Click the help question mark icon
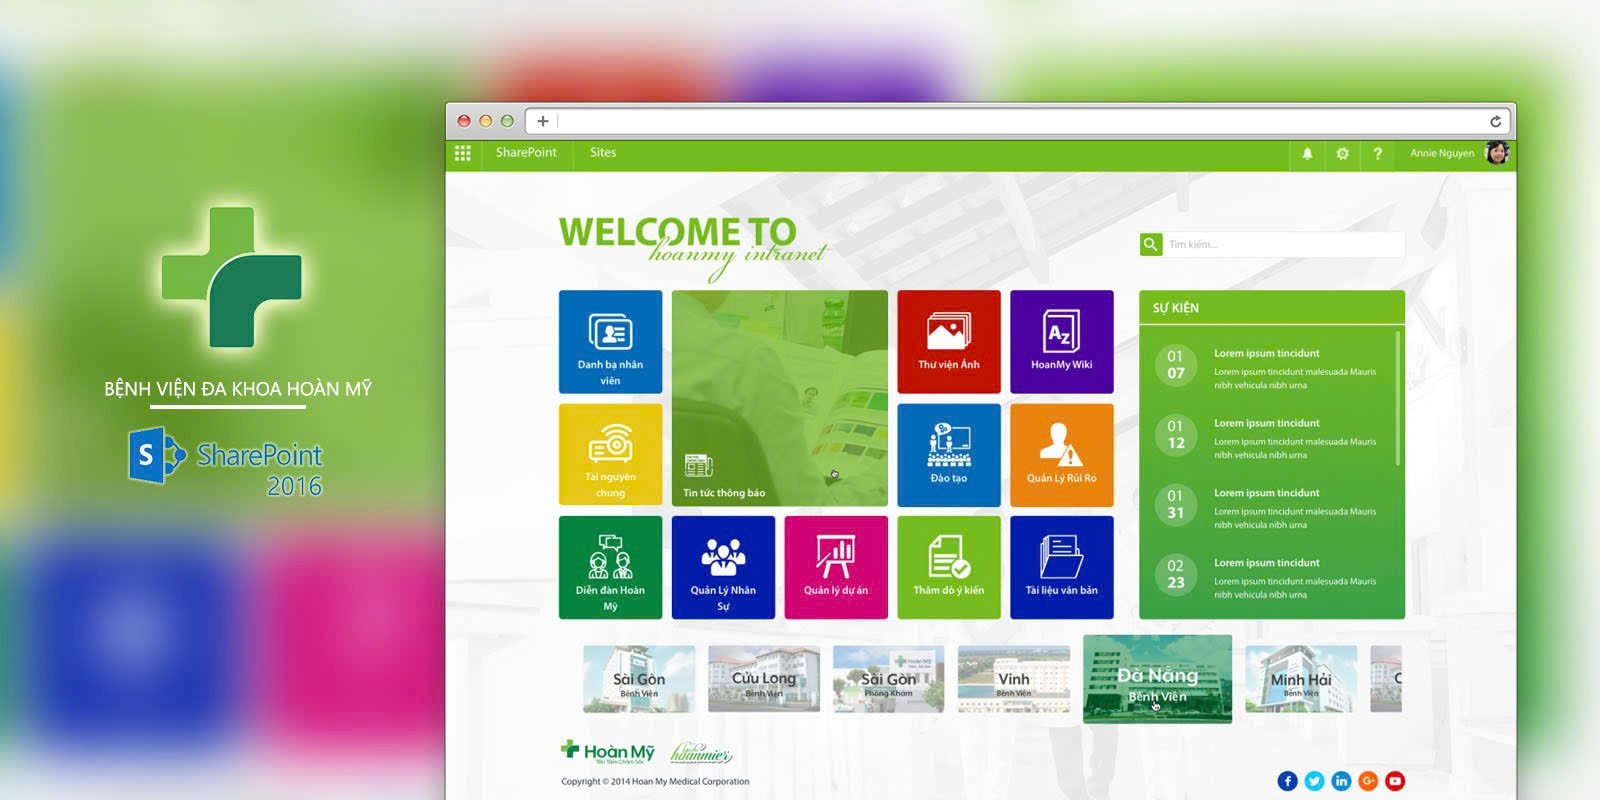The width and height of the screenshot is (1600, 800). pos(1377,154)
